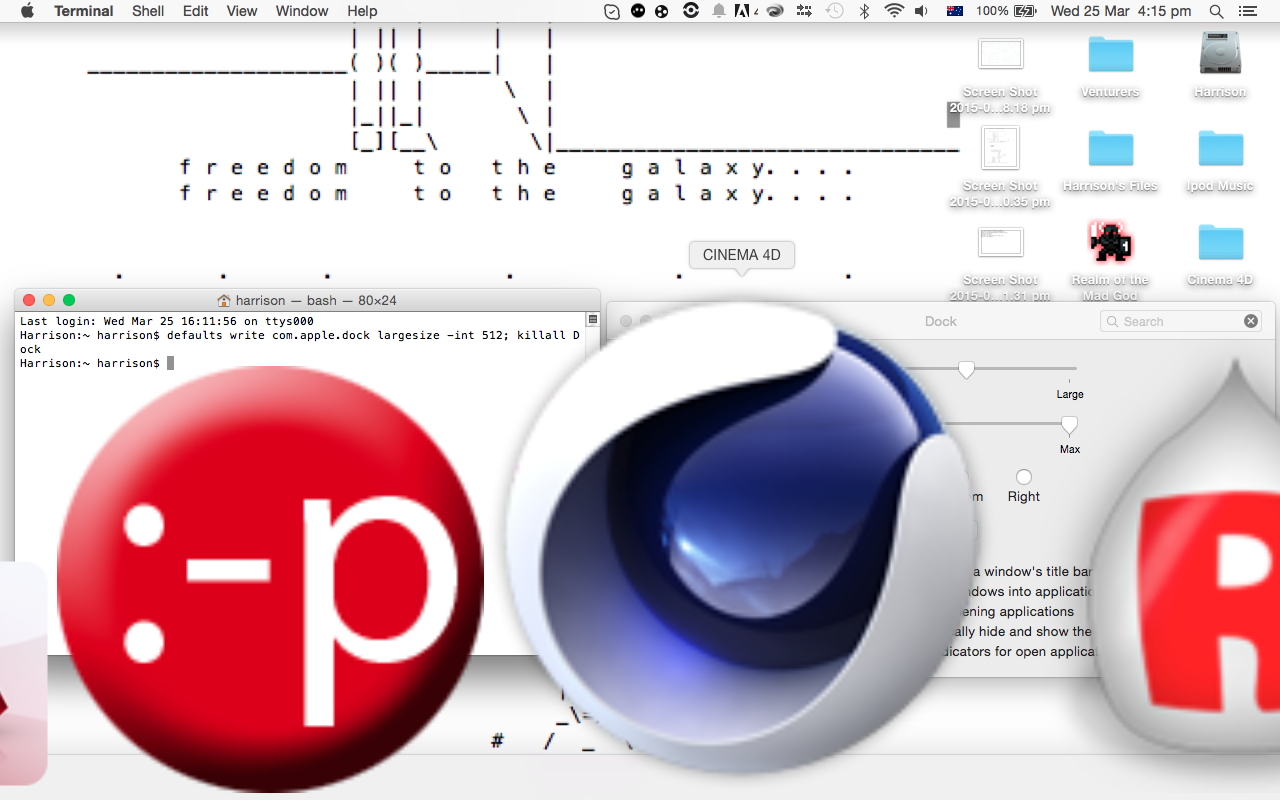
Task: Click the 'defaults write com.apple.dock' command line
Action: (300, 342)
